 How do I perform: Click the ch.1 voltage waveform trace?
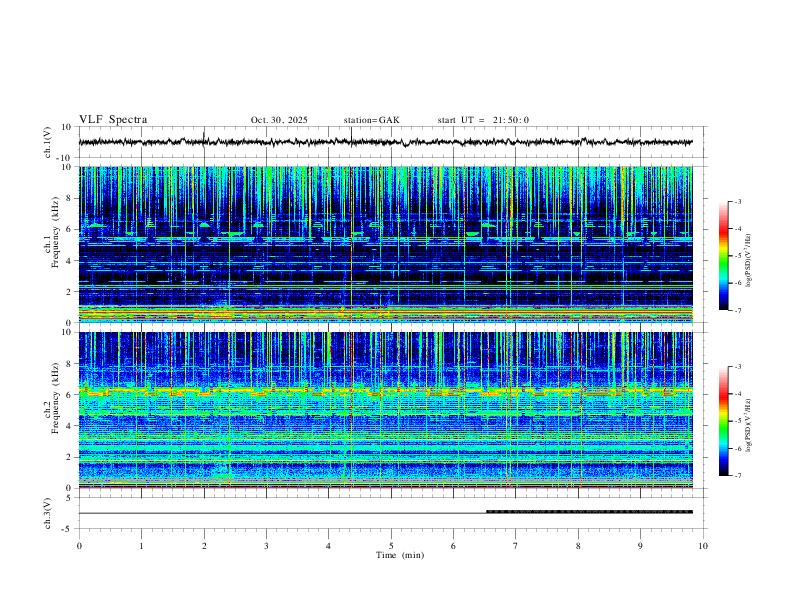pyautogui.click(x=386, y=142)
